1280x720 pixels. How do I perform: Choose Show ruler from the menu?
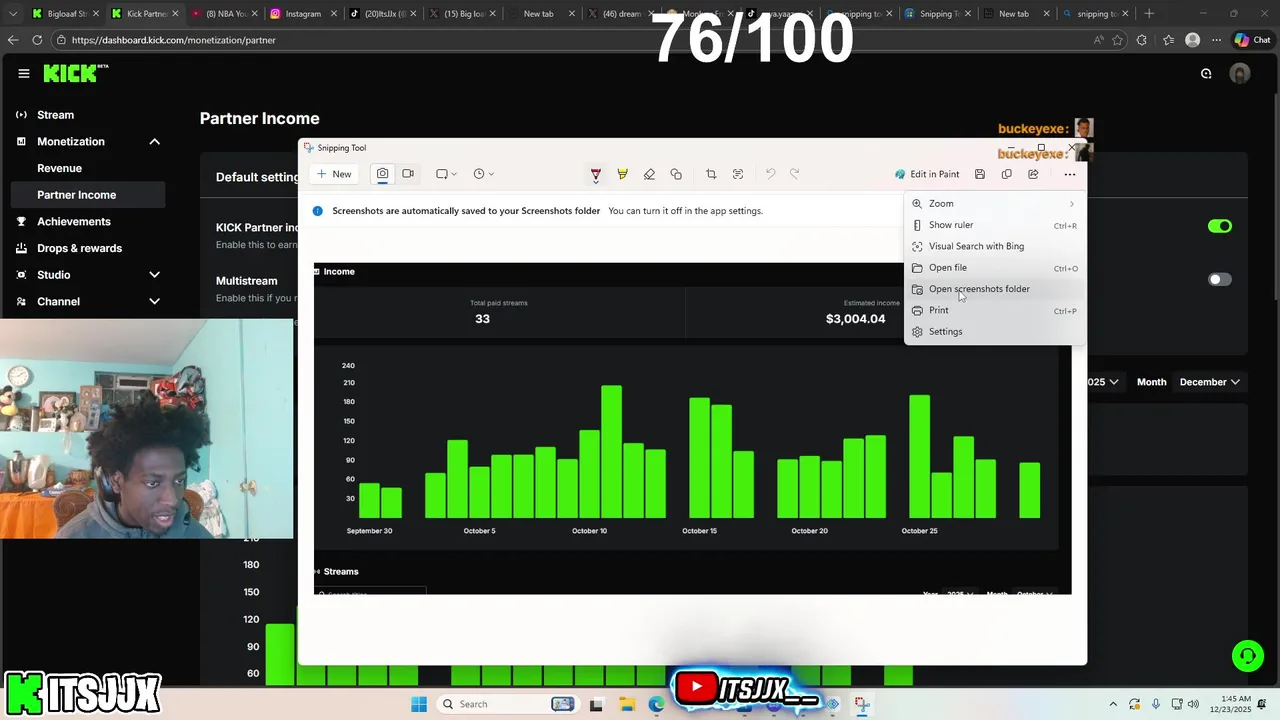(x=994, y=225)
